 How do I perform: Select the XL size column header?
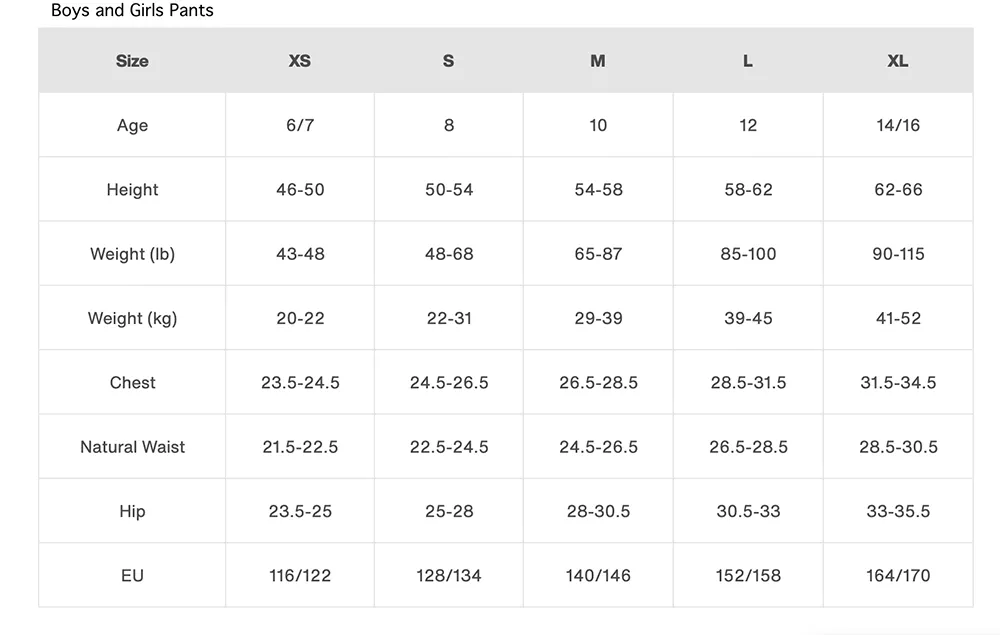898,61
